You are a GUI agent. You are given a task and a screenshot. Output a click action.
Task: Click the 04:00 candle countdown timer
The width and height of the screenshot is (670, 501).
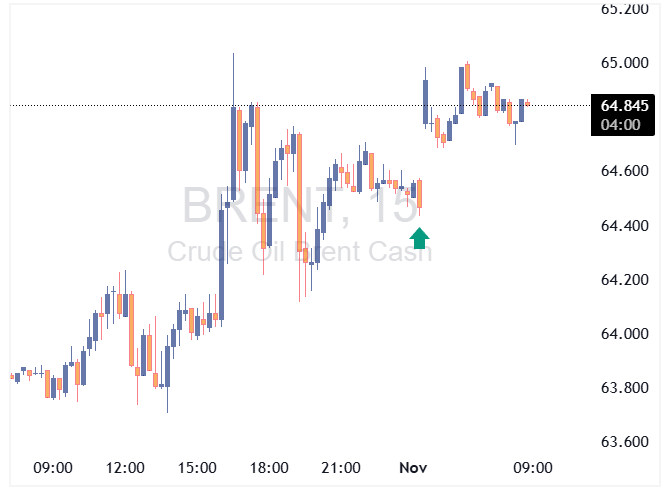620,124
